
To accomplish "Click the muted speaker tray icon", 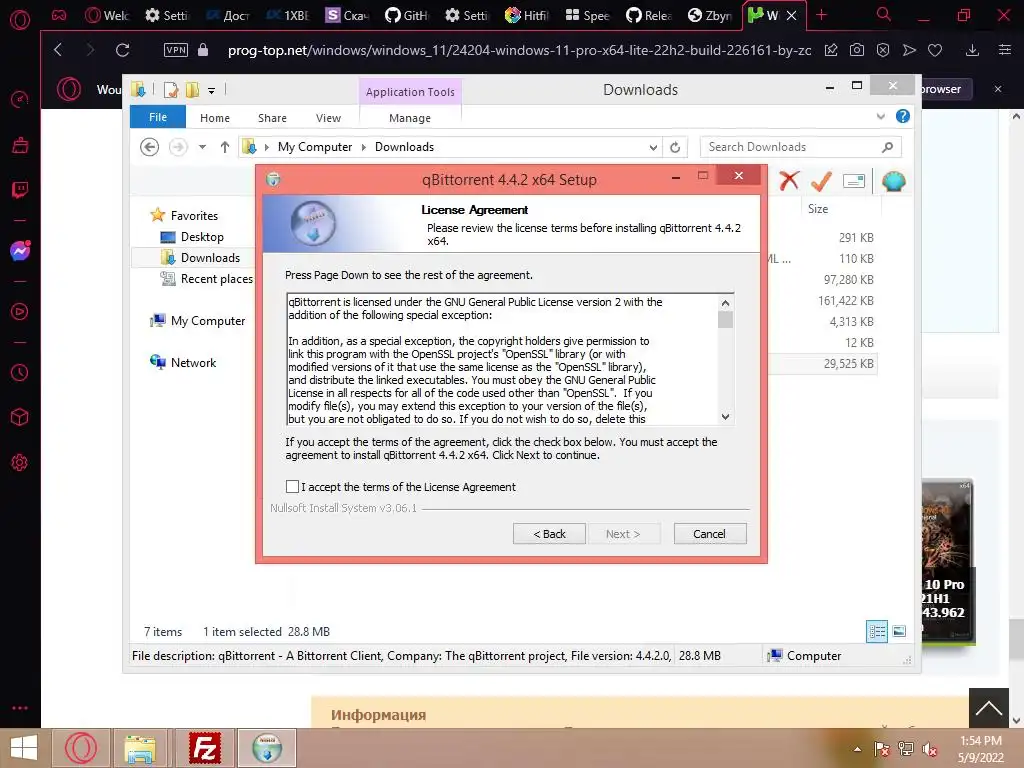I will pos(929,749).
